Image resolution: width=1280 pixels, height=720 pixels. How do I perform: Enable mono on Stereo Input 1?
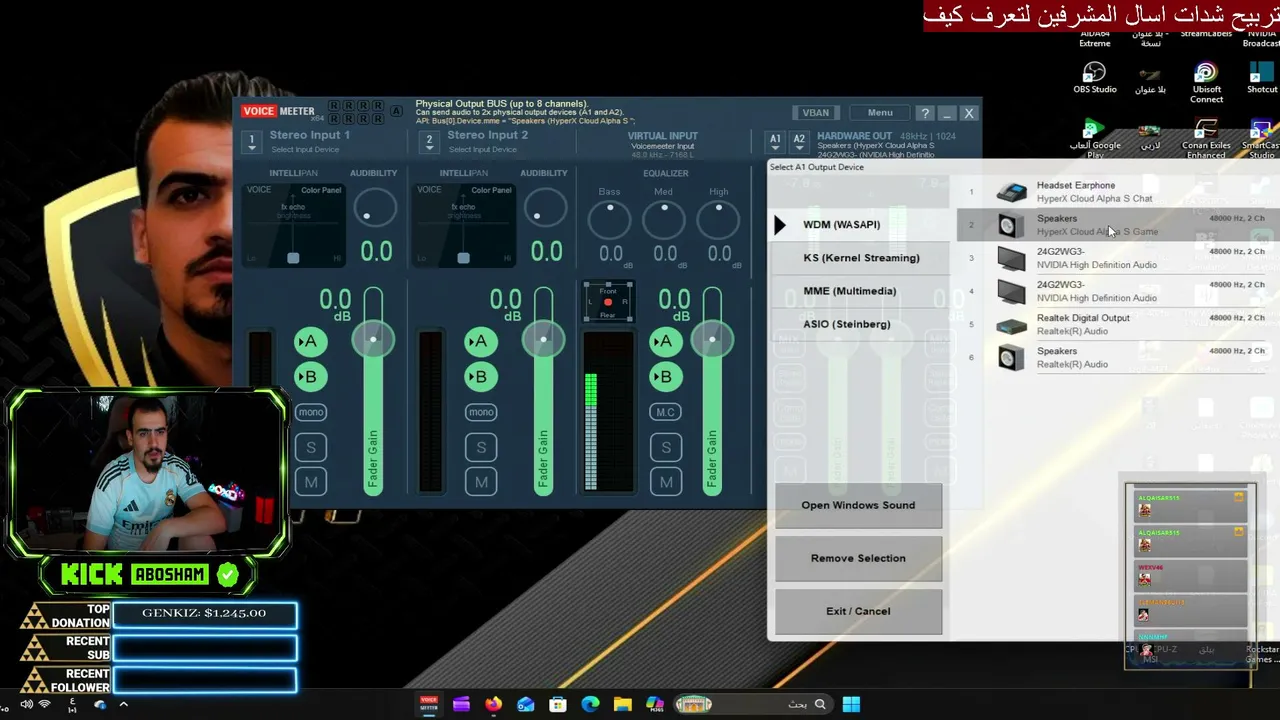coord(311,412)
